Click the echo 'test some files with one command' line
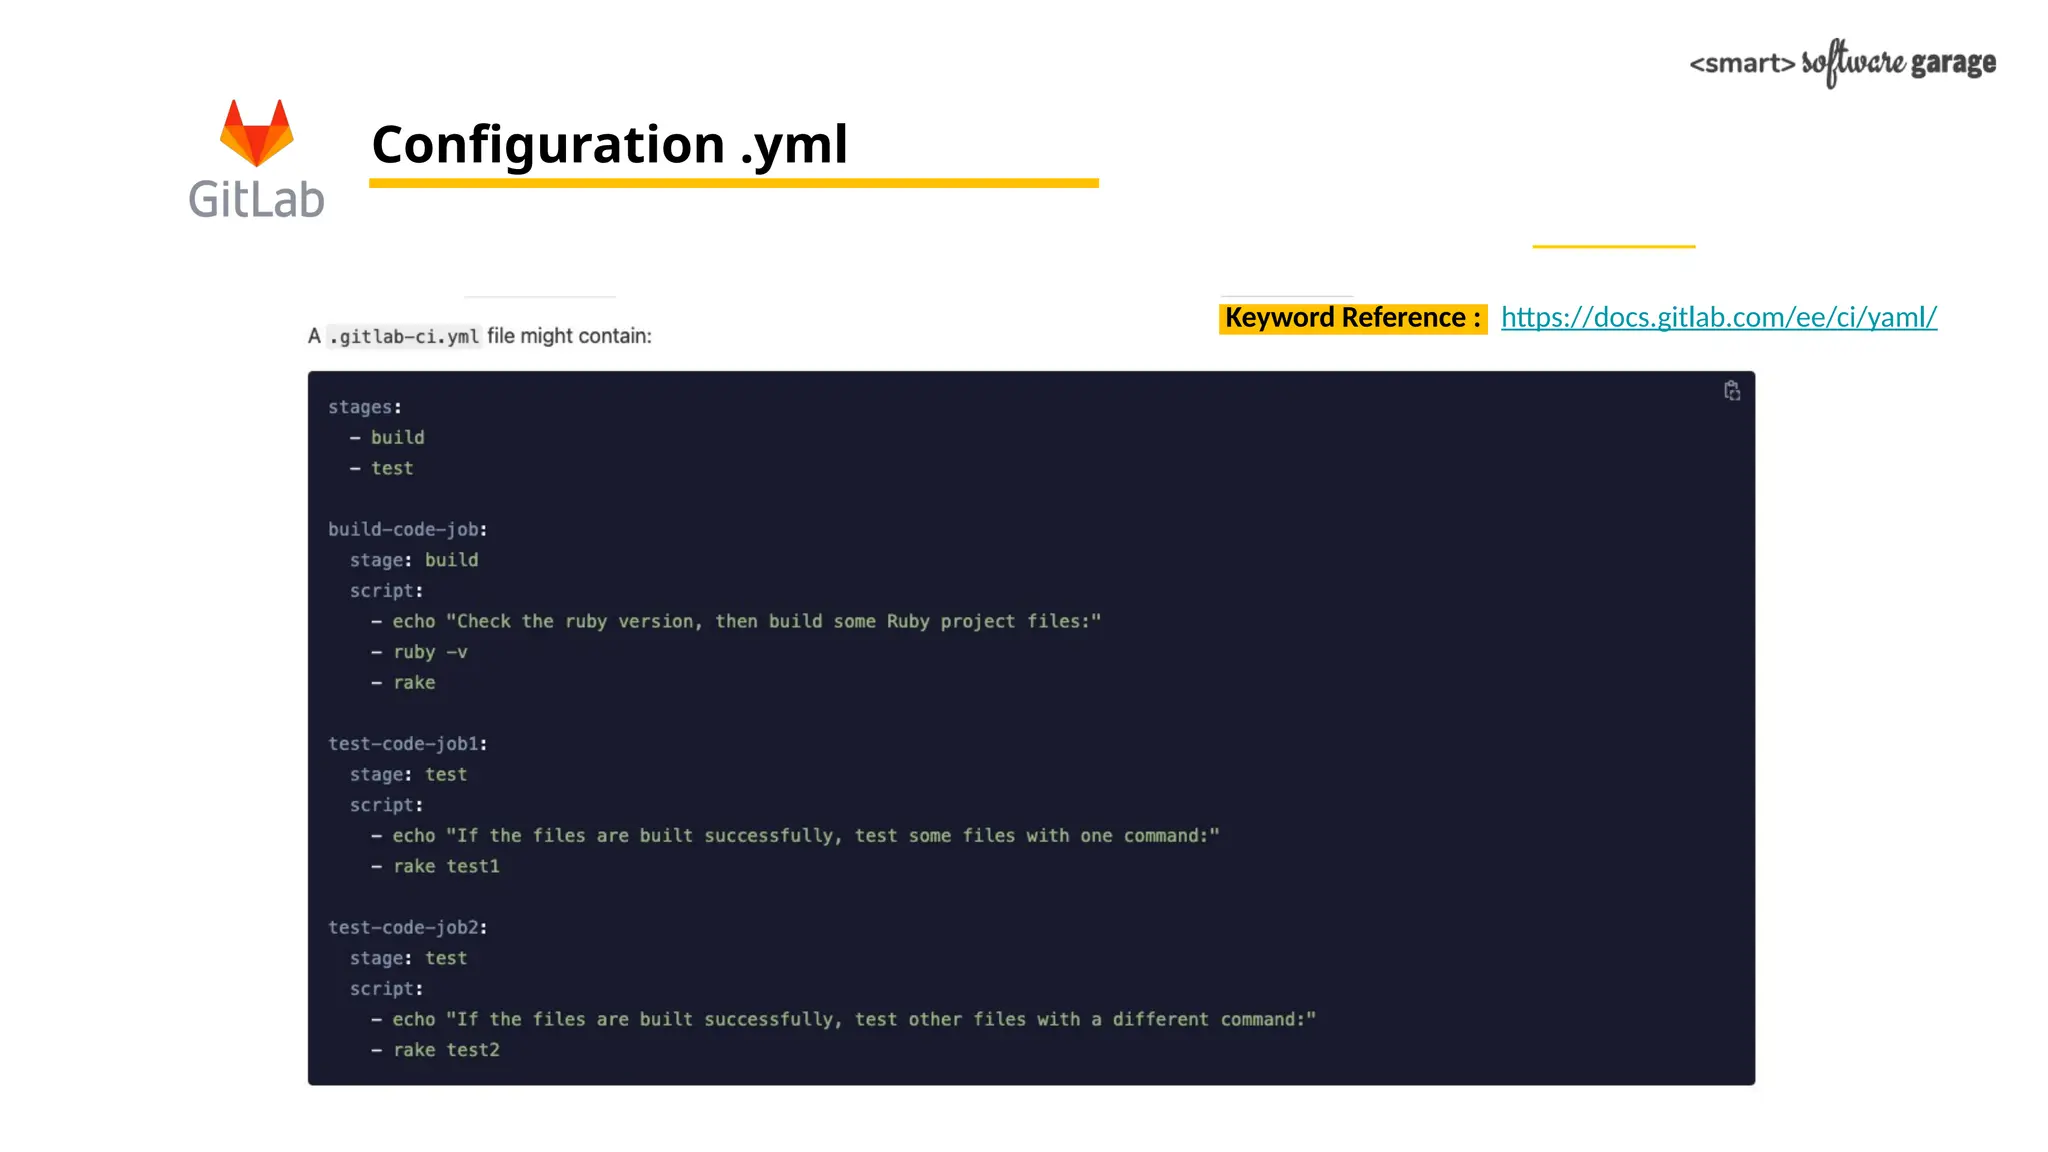The height and width of the screenshot is (1152, 2048). point(795,835)
